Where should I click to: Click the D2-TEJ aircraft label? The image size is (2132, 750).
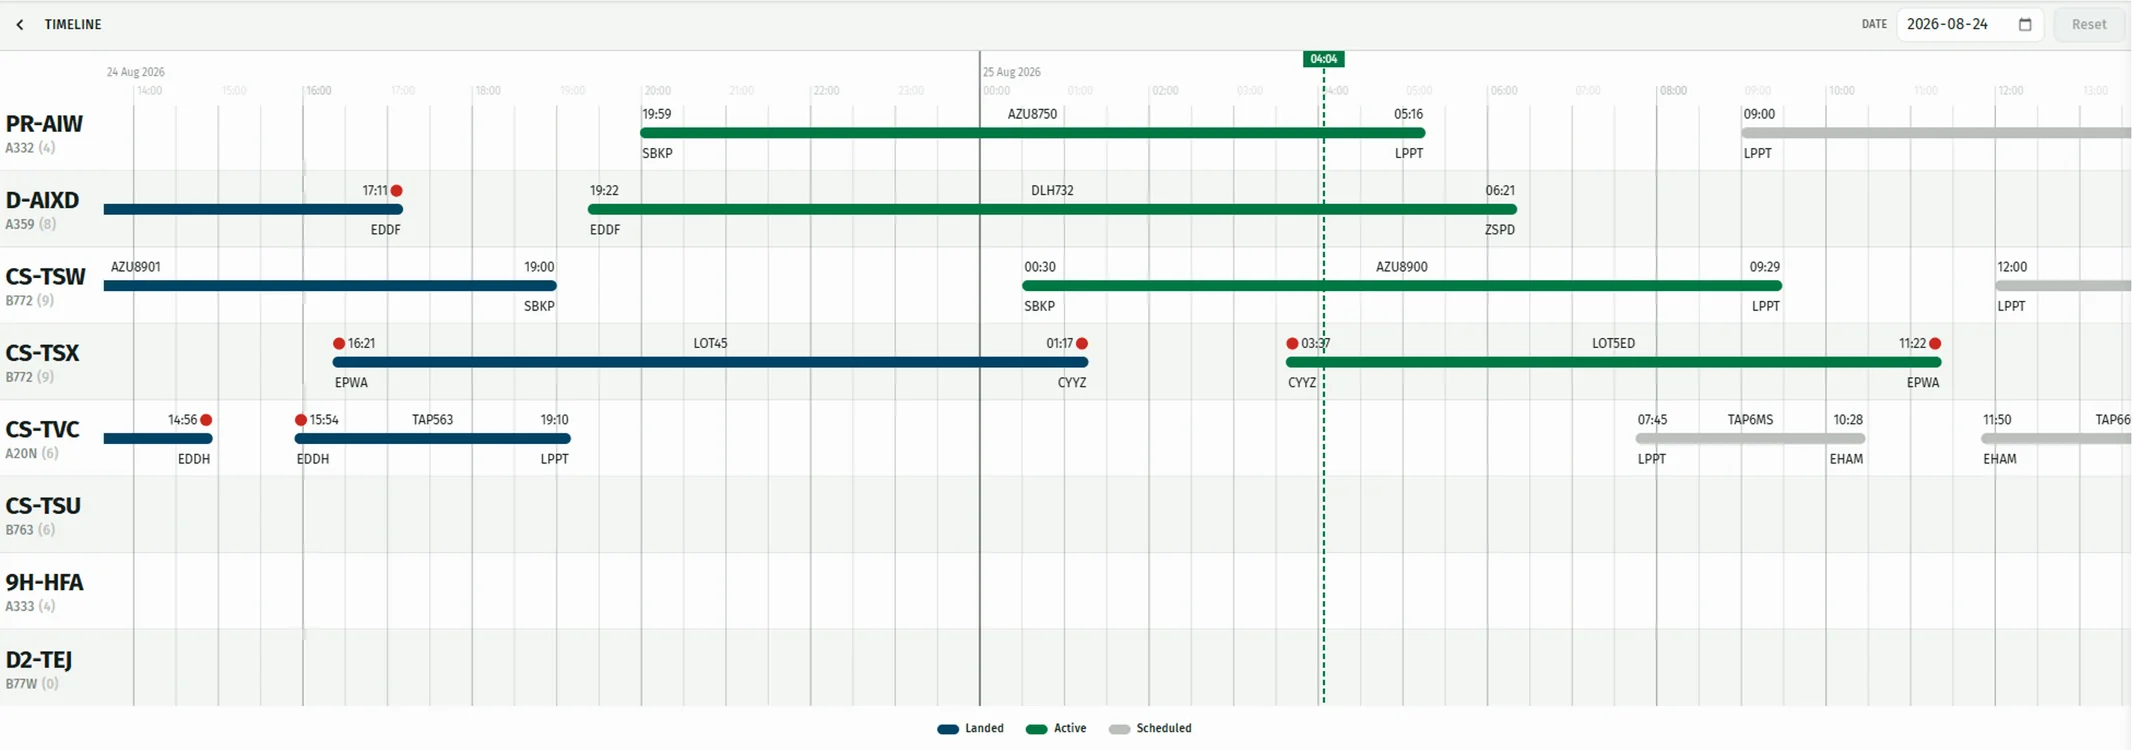39,660
